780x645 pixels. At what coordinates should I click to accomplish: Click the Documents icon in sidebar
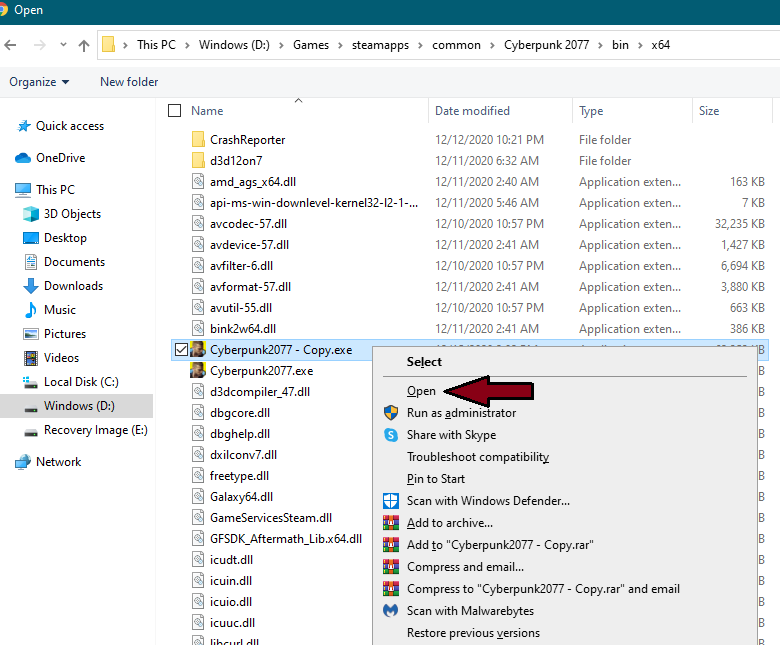pos(31,262)
